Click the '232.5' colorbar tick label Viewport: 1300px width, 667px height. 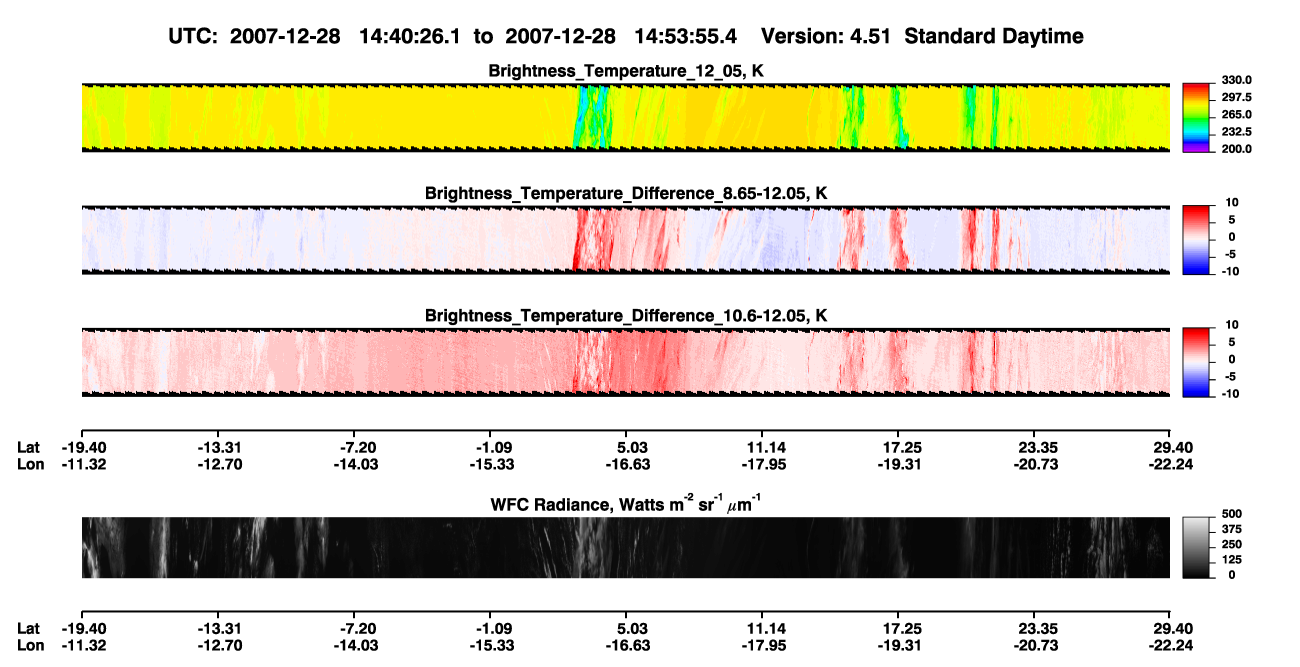[1234, 132]
